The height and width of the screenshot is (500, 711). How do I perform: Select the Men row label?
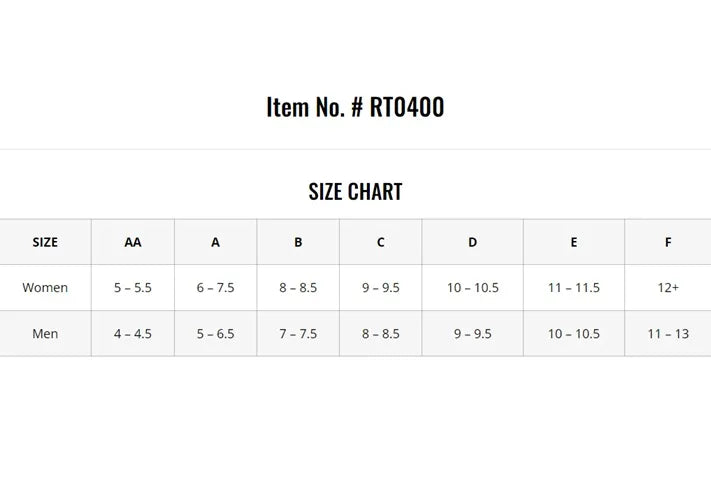coord(45,334)
